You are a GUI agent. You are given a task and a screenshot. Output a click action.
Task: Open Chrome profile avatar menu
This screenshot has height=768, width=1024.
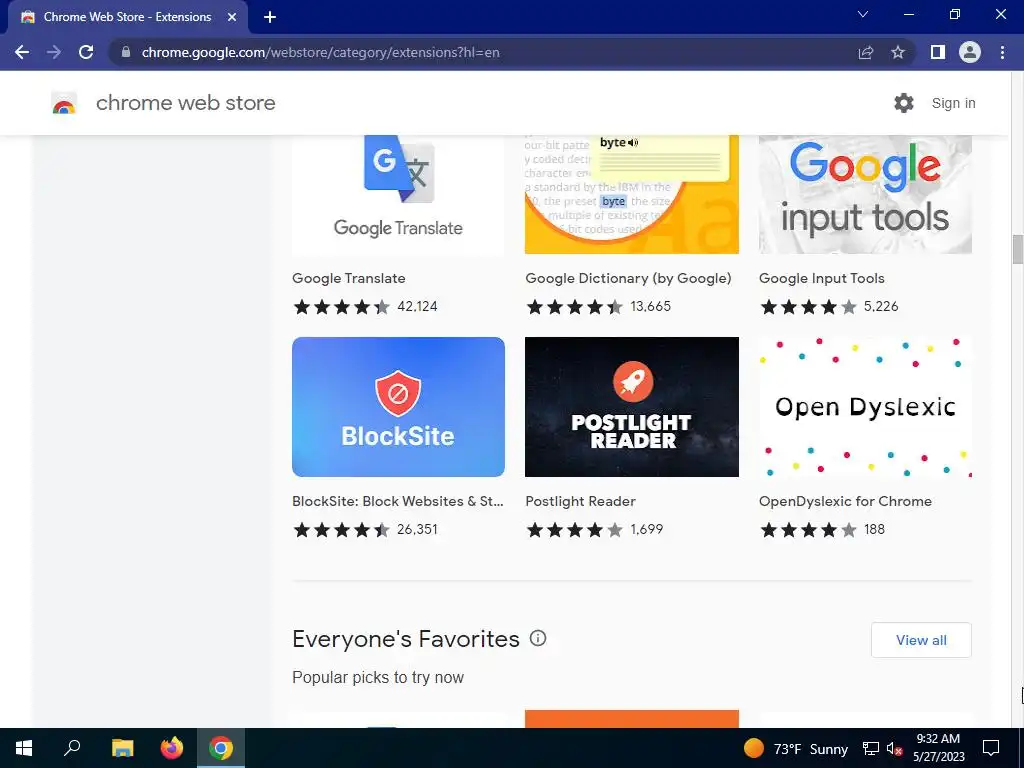point(970,52)
